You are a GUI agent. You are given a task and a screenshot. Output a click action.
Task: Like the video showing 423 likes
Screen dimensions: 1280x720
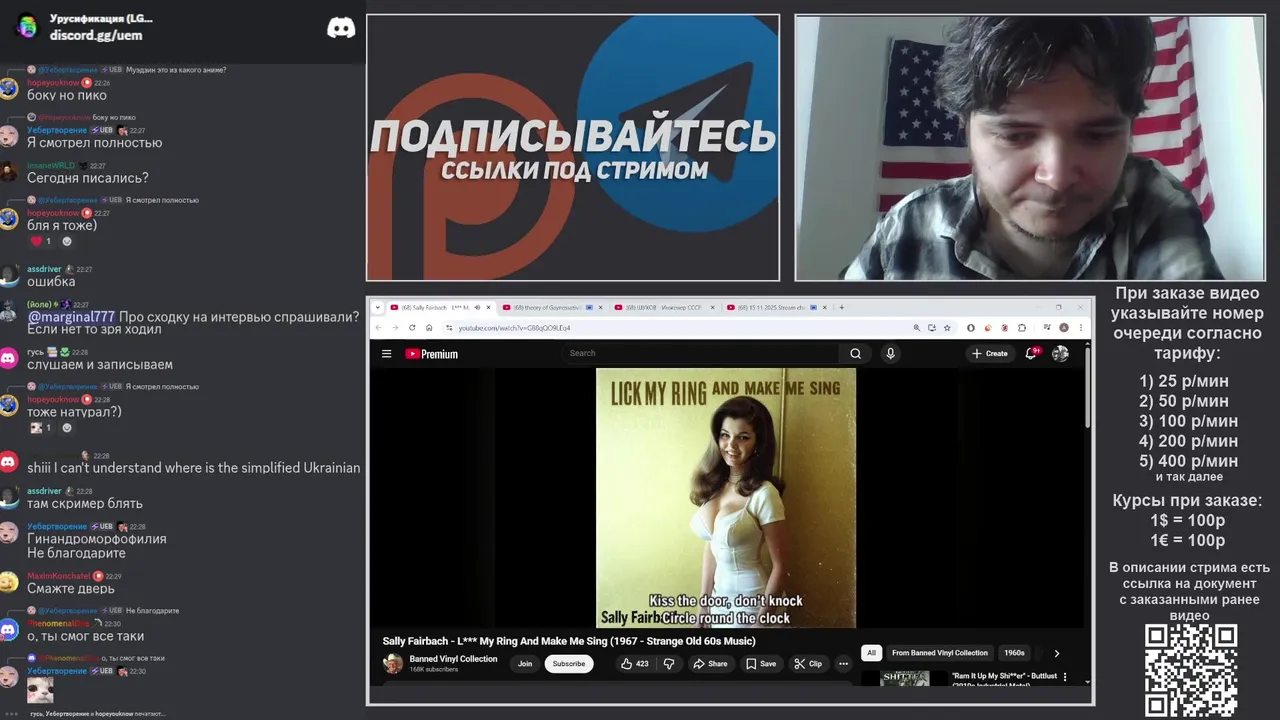(x=634, y=663)
